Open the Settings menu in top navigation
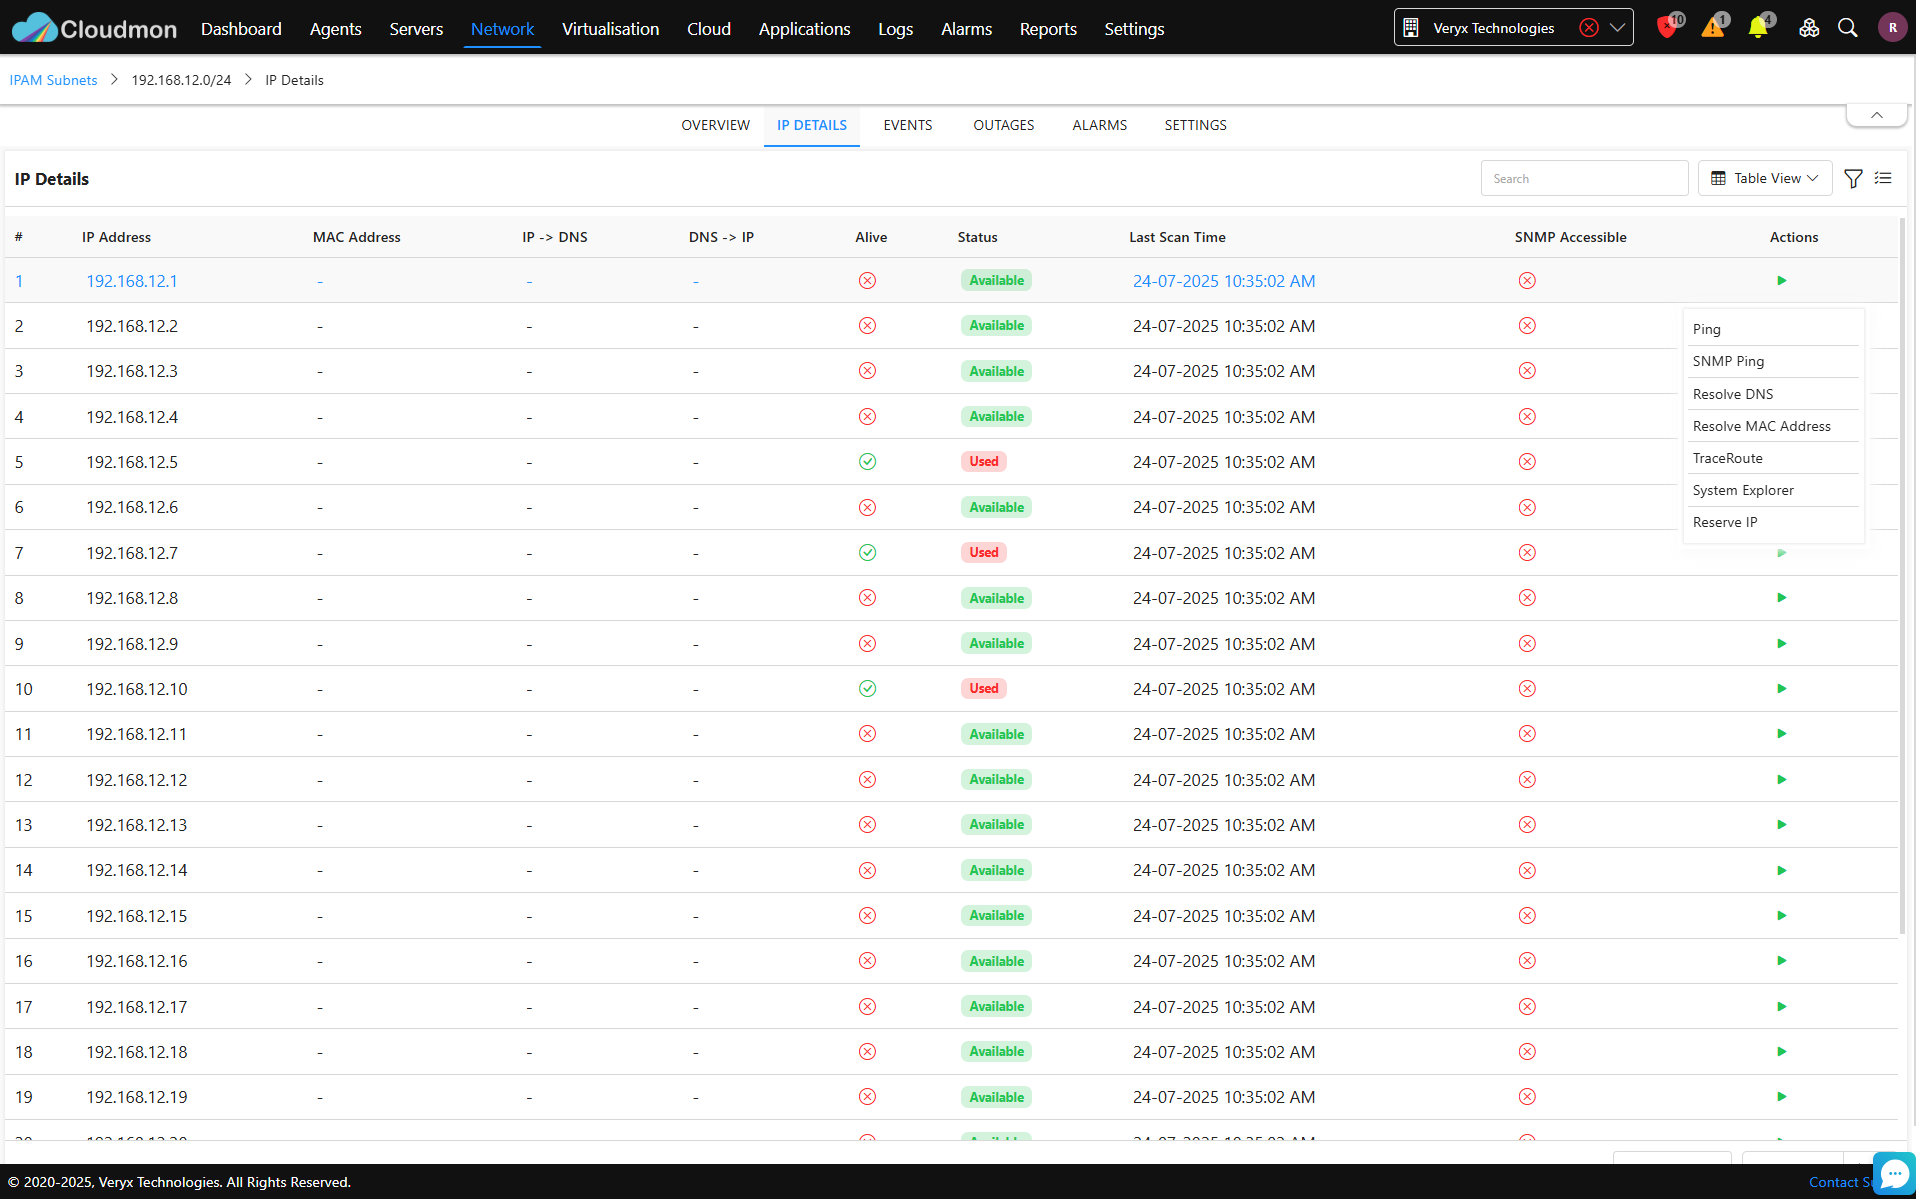The image size is (1916, 1199). point(1134,29)
